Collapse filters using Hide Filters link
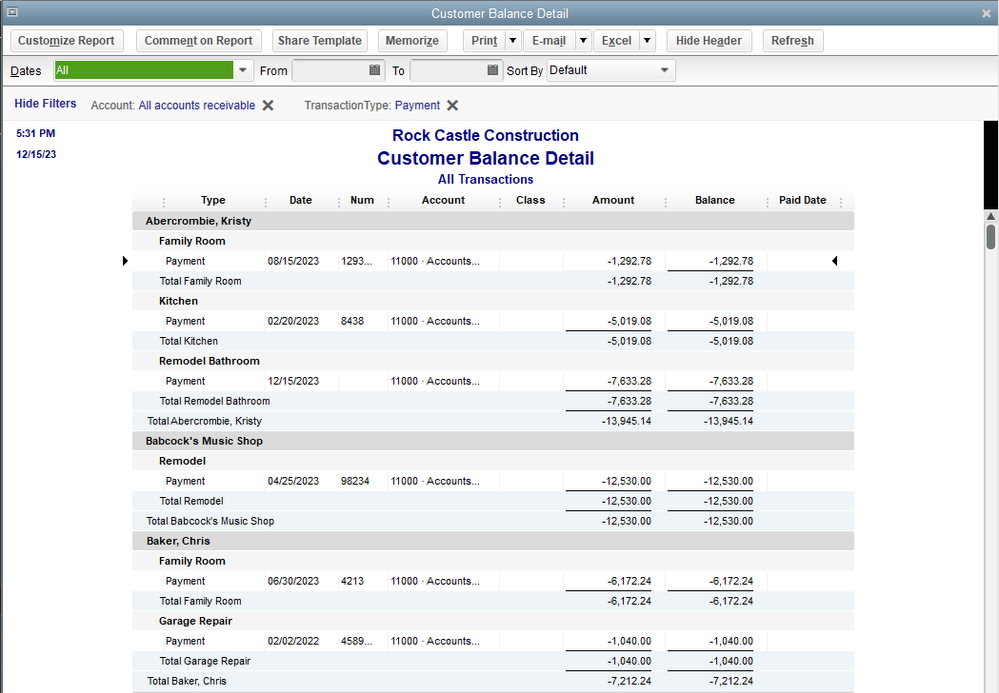 click(45, 103)
